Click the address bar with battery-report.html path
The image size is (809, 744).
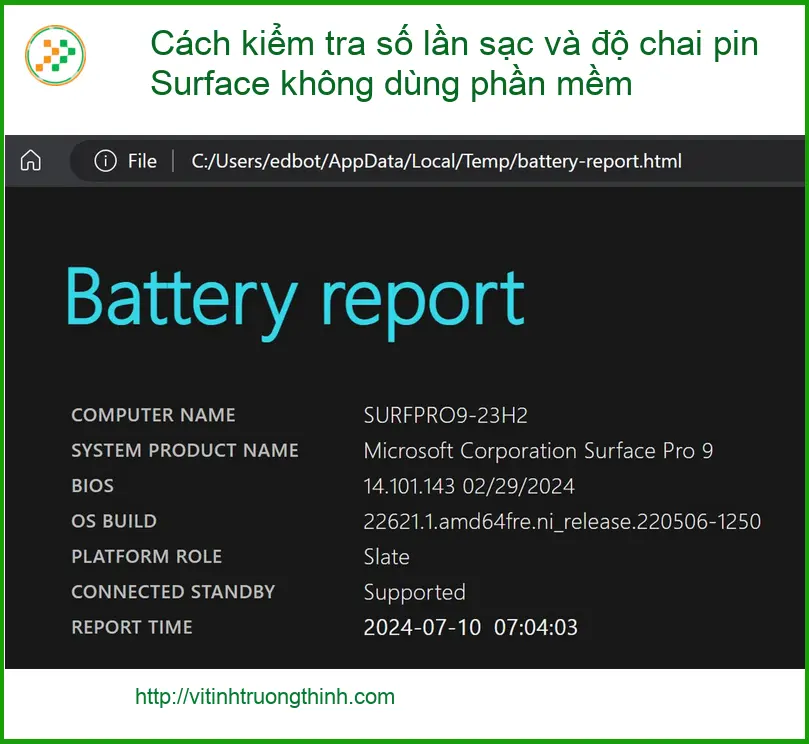pos(439,161)
